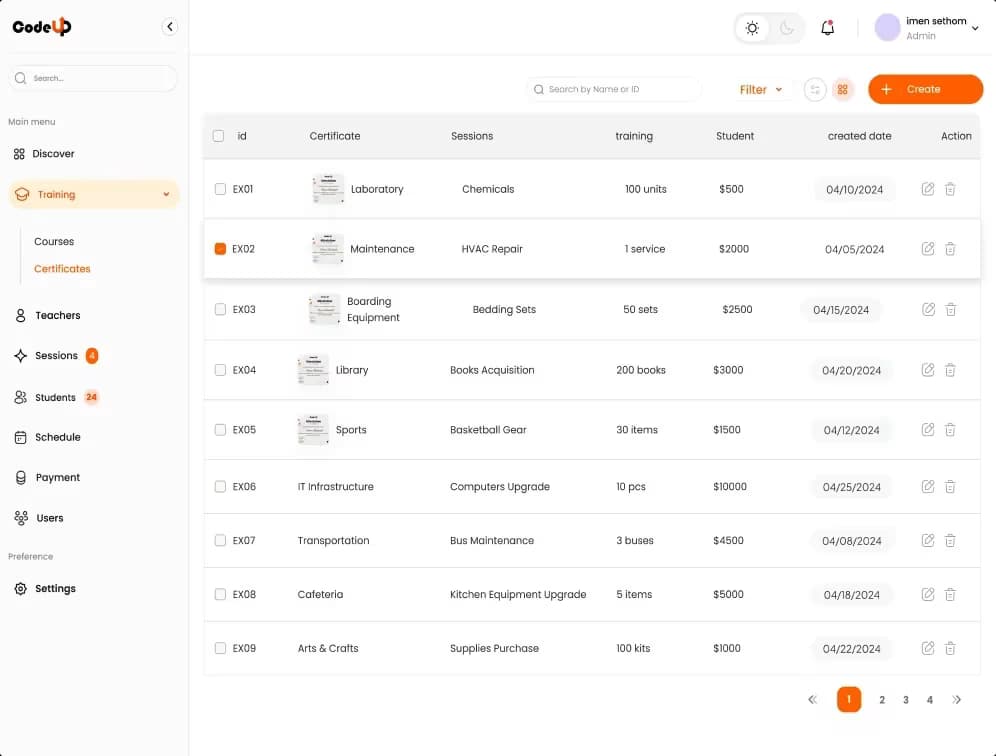Collapse the sidebar with arrow button

coord(170,27)
